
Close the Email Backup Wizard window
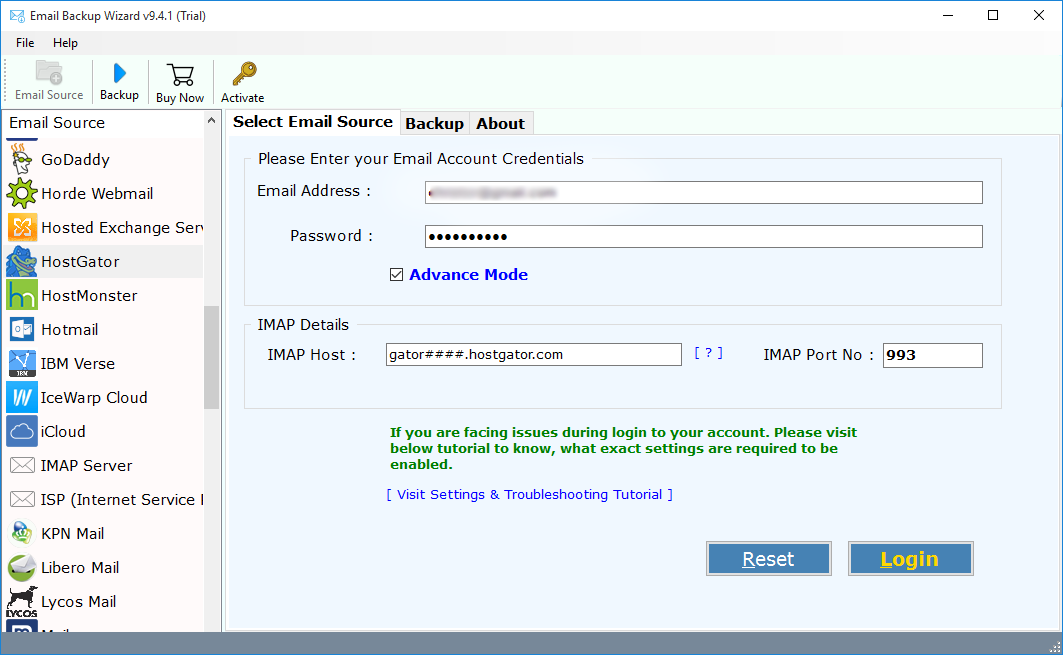[x=1039, y=16]
